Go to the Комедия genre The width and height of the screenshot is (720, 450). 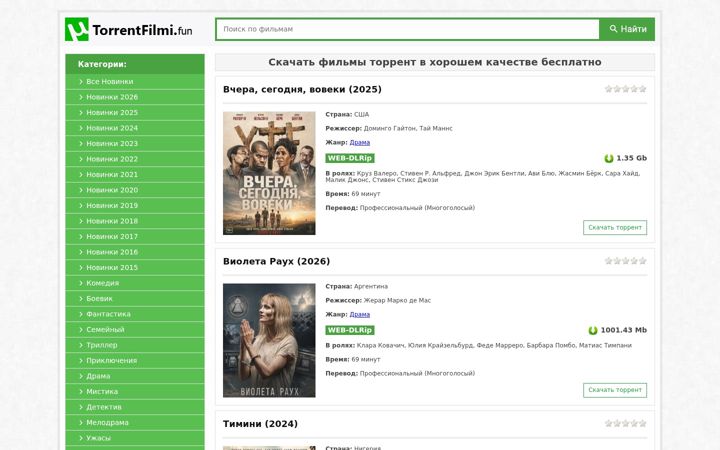(135, 283)
